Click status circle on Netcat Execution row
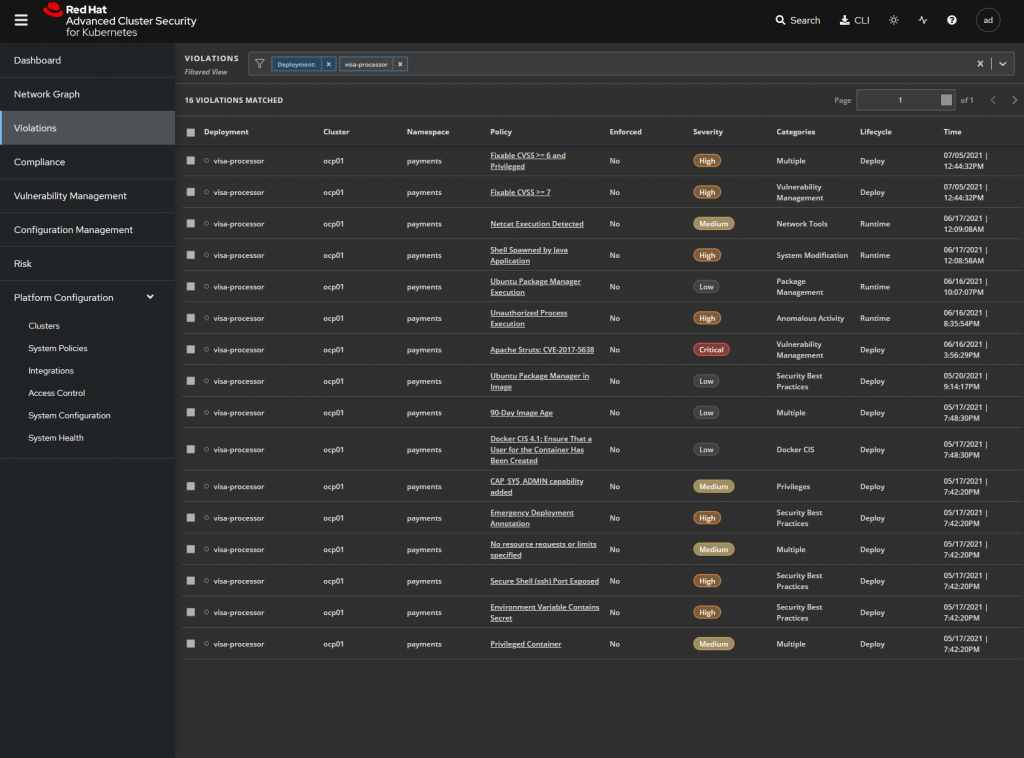Screen dimensions: 1024x758 [206, 223]
